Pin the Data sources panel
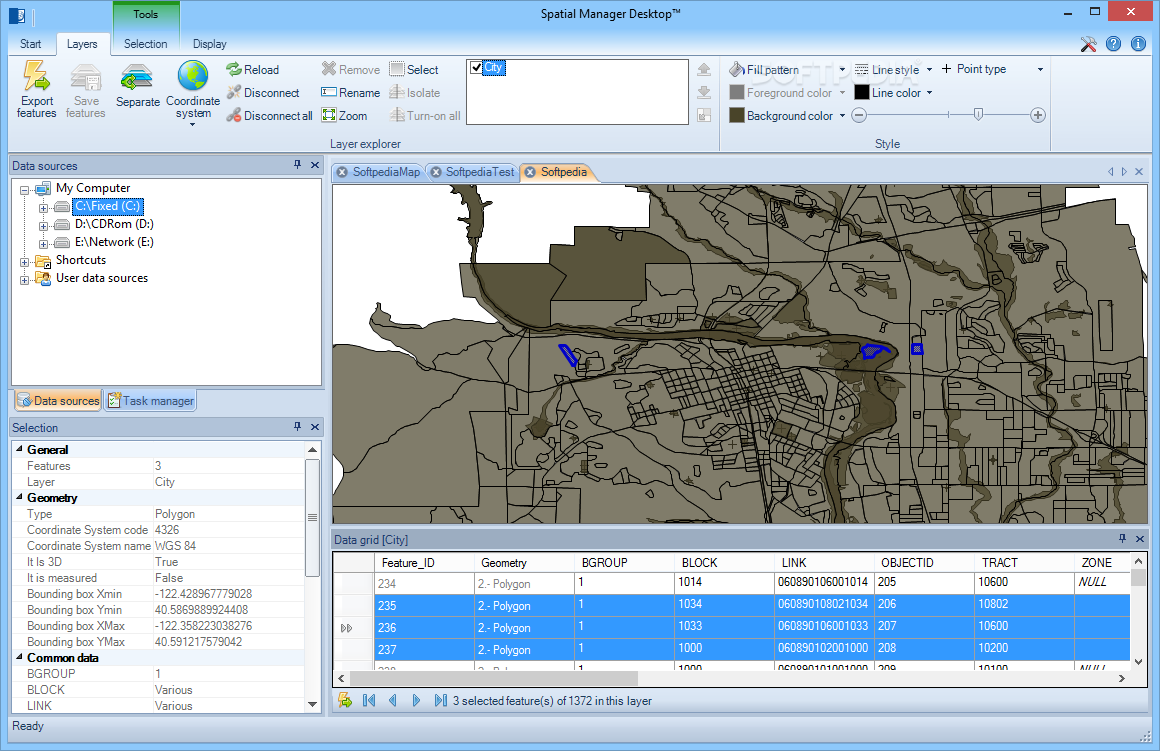1160x751 pixels. 297,165
